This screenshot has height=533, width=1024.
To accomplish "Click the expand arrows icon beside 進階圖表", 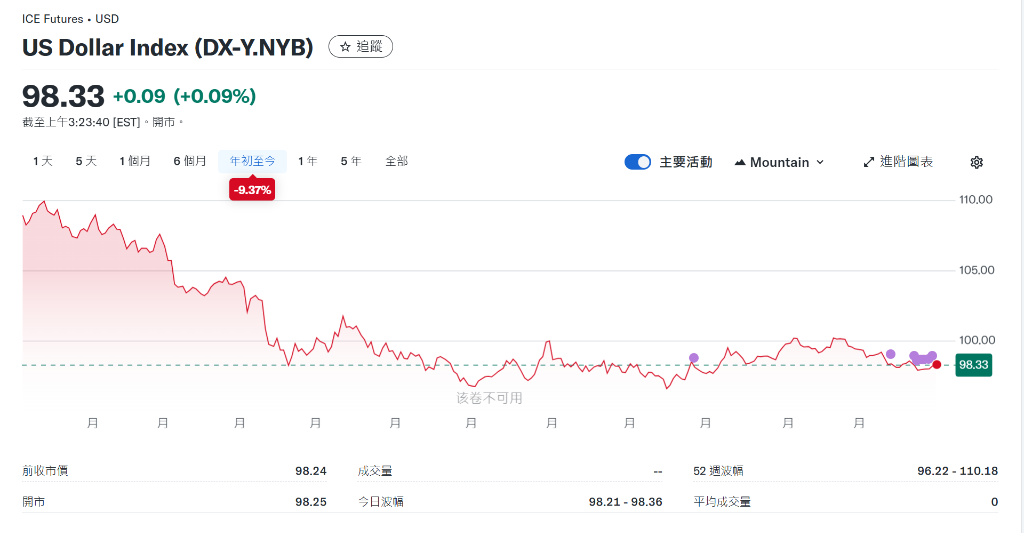I will point(869,162).
